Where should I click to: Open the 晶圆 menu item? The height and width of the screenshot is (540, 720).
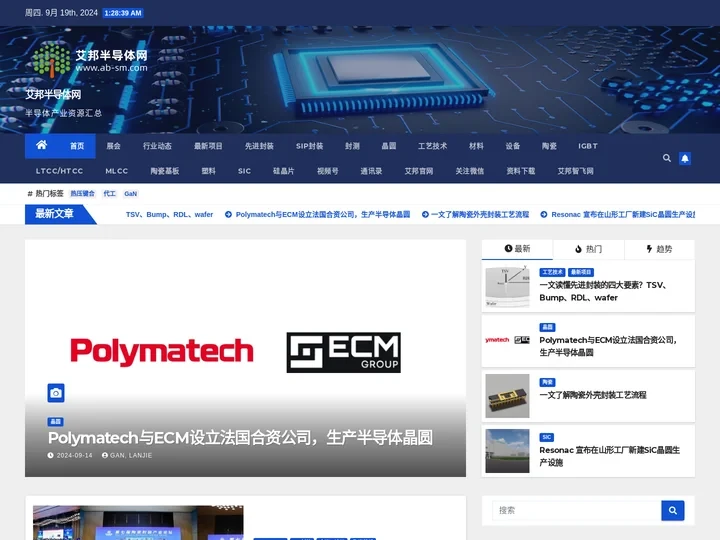(x=388, y=146)
